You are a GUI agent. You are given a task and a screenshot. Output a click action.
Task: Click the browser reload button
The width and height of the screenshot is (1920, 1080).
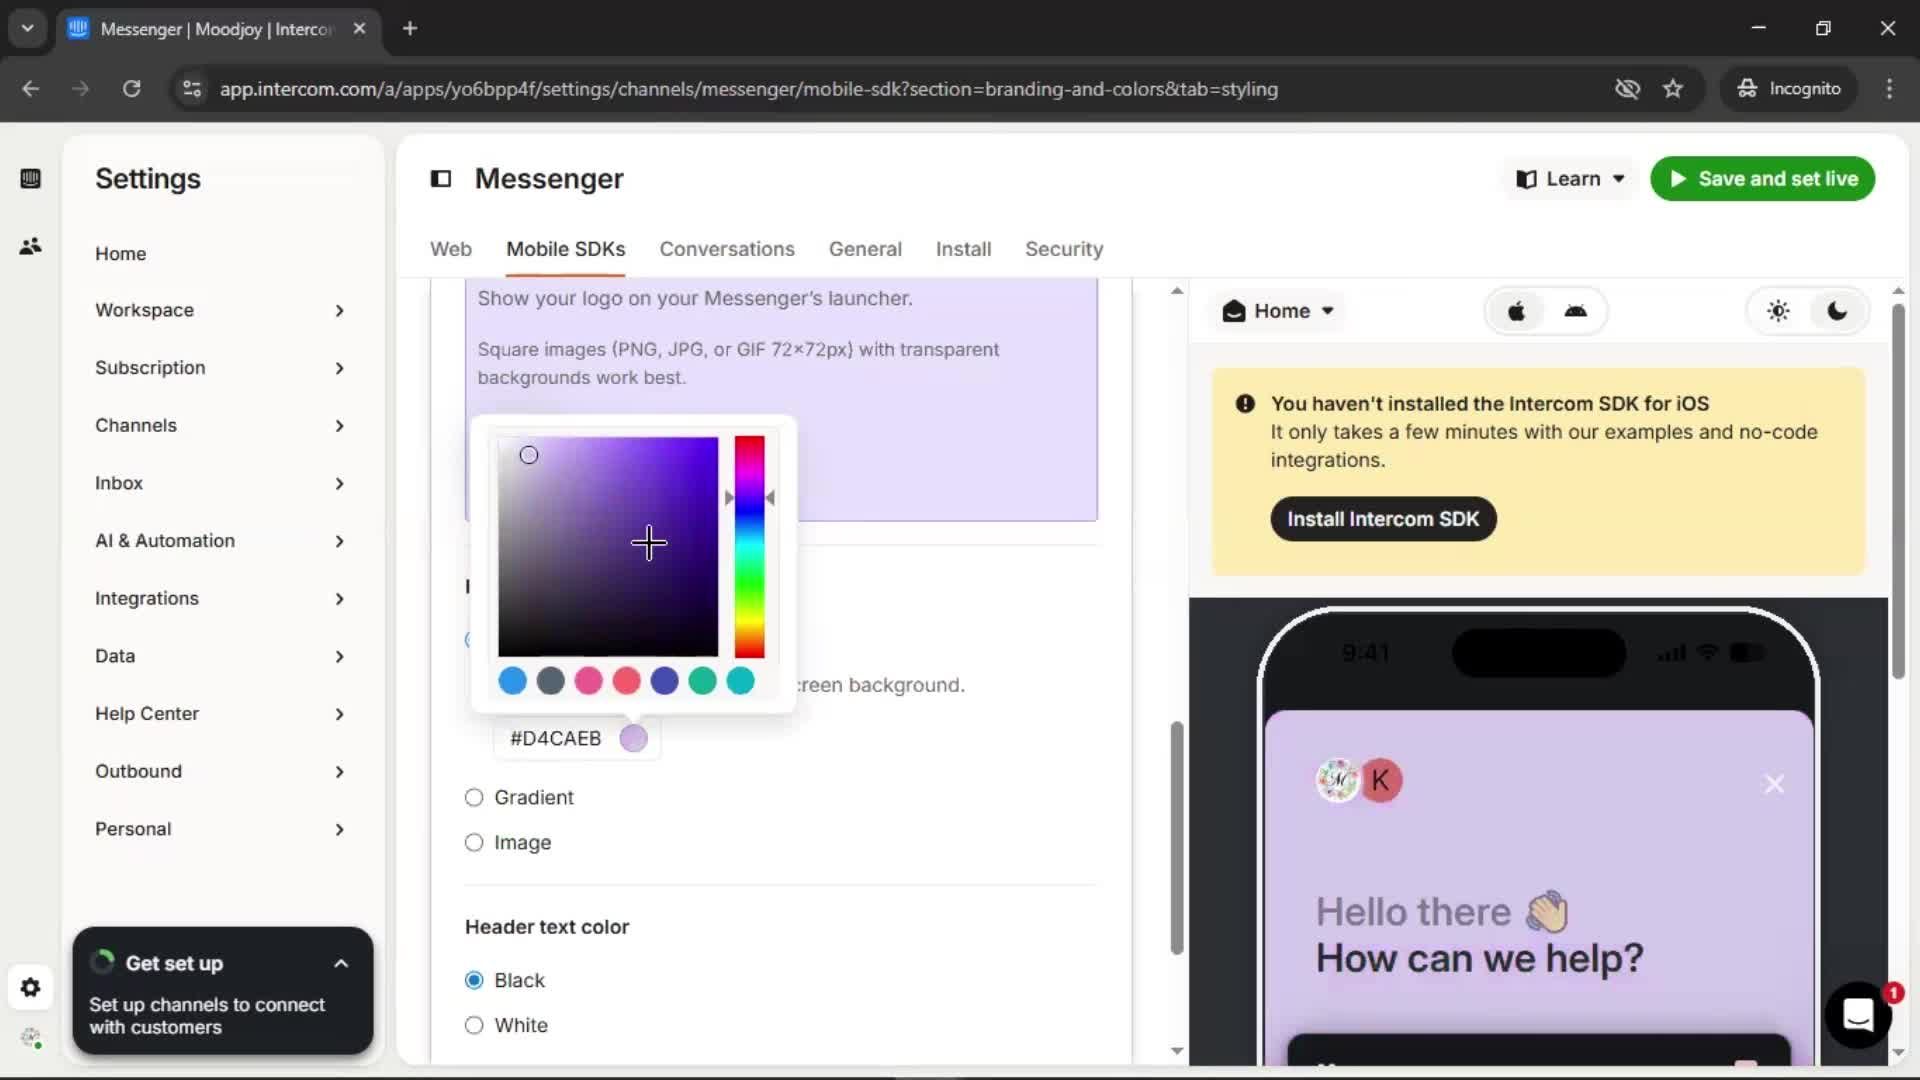(131, 89)
